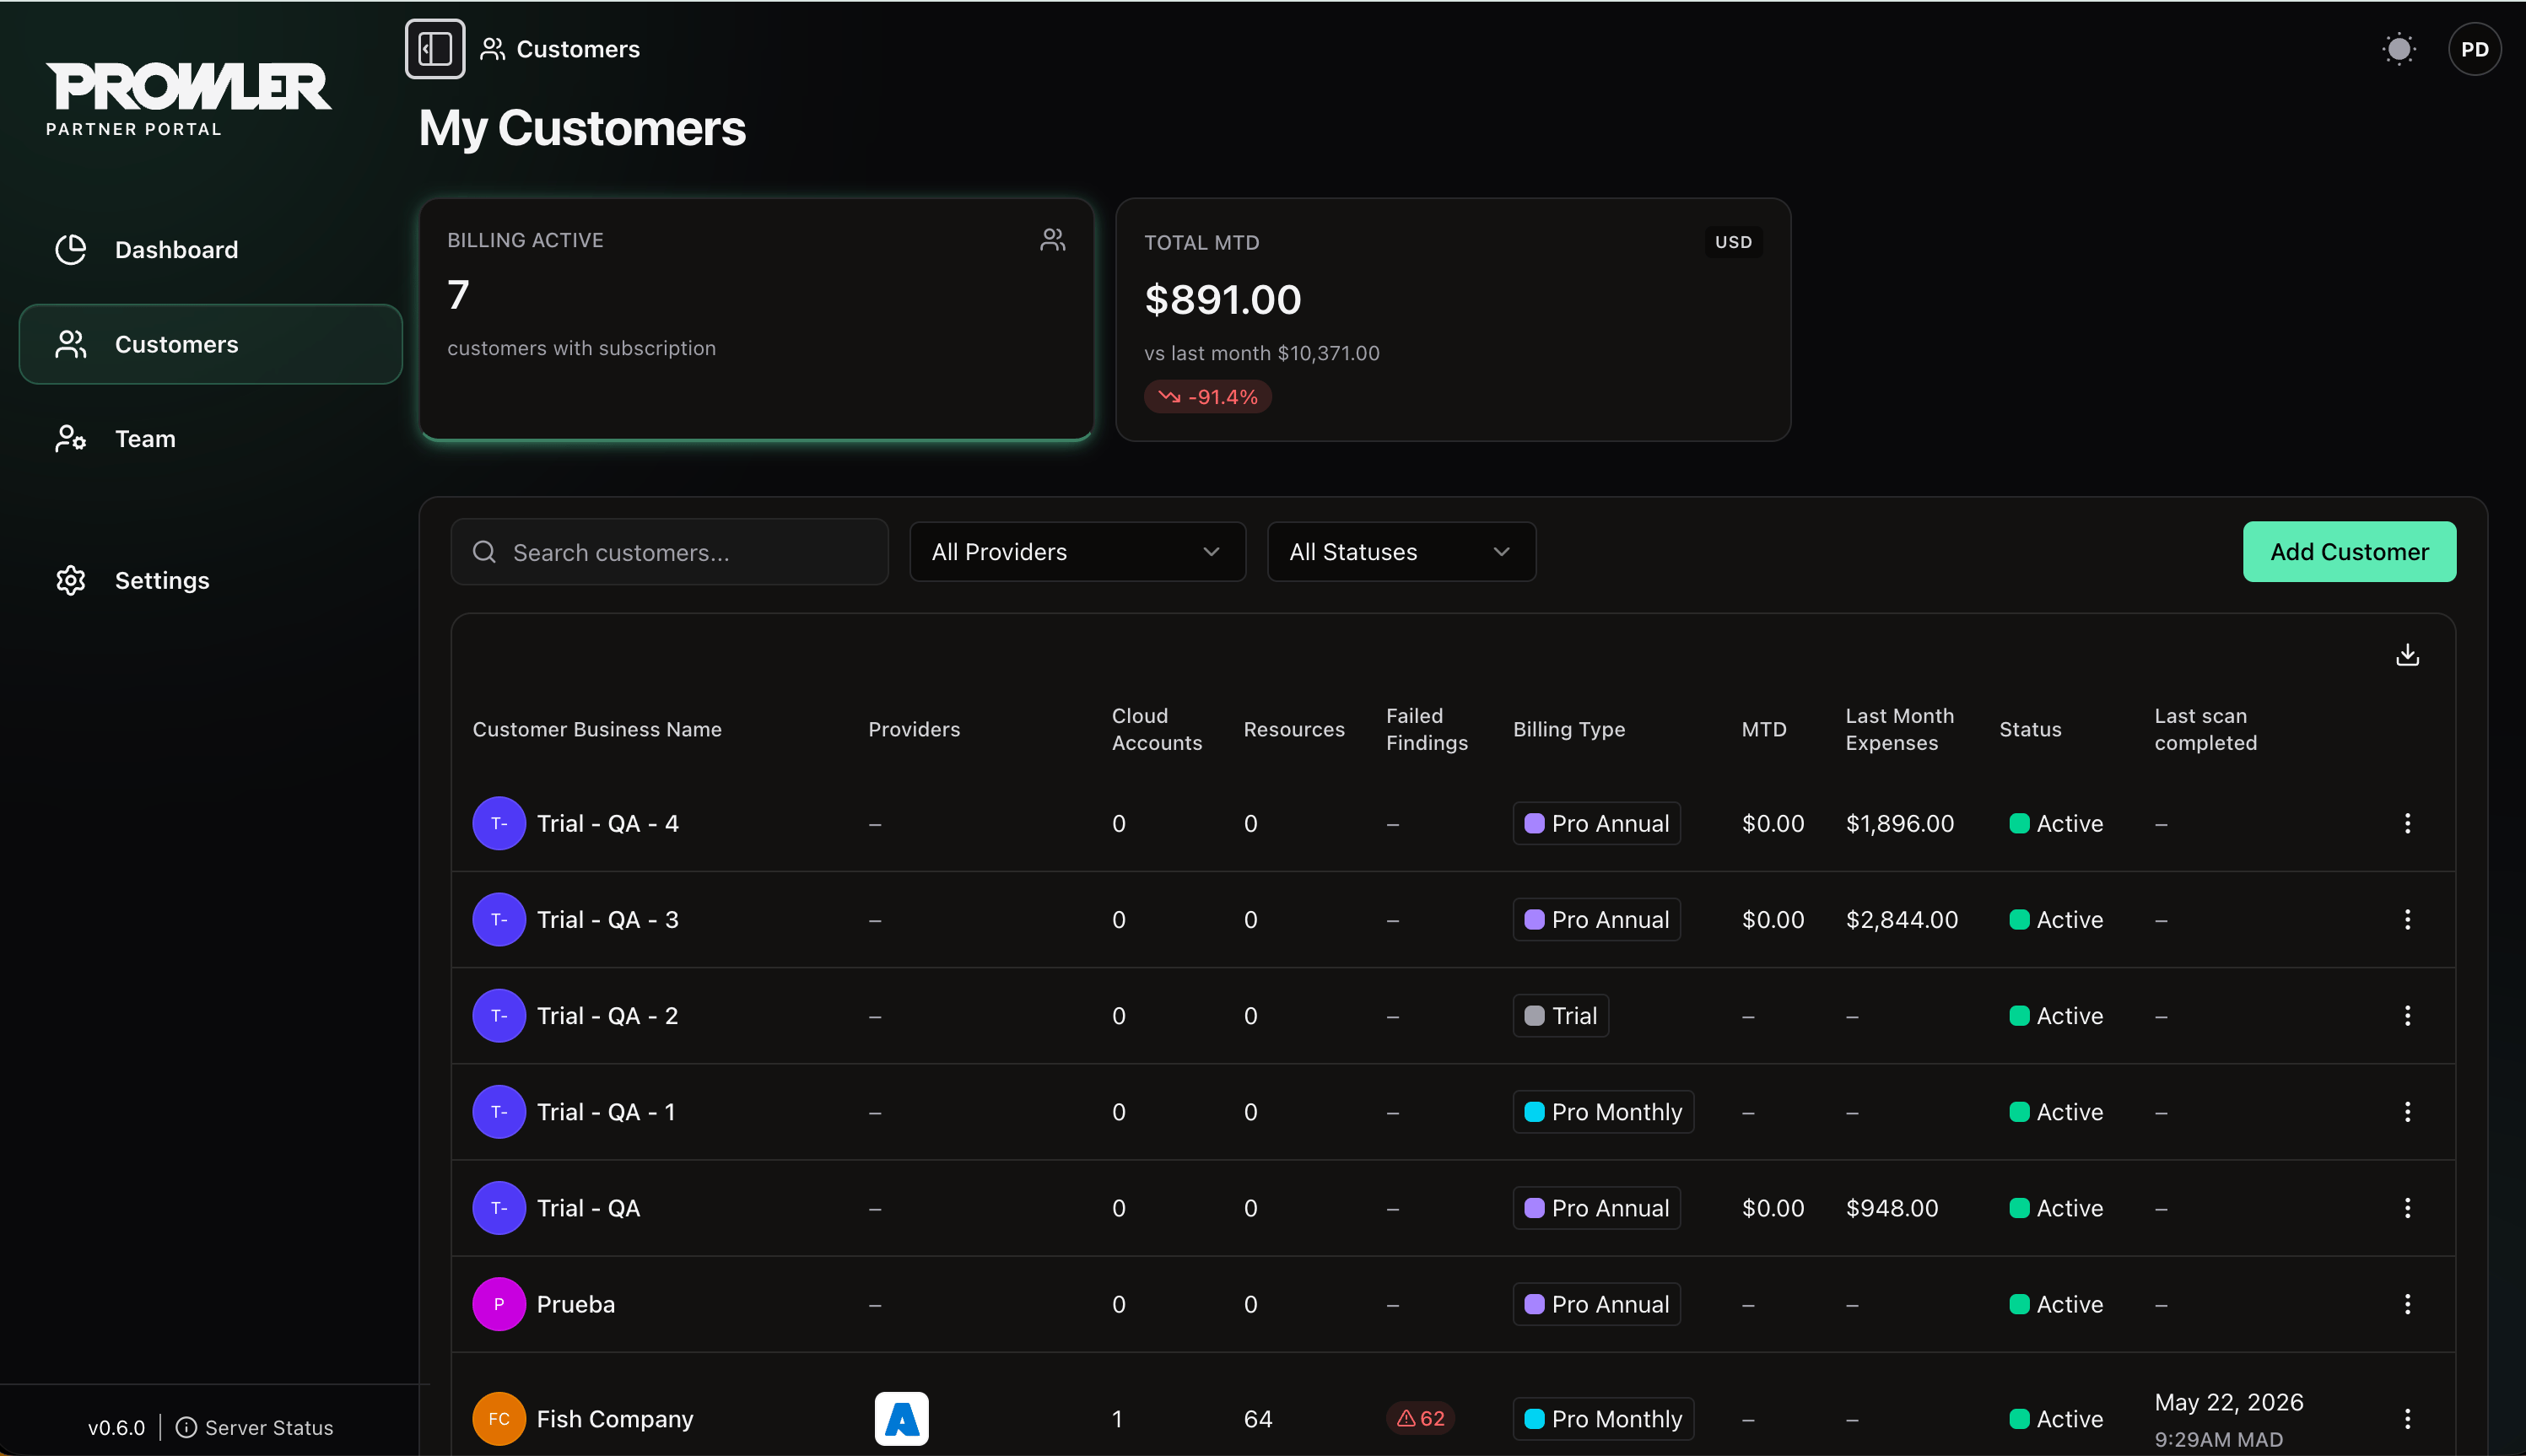The height and width of the screenshot is (1456, 2526).
Task: Open the PD user avatar menu
Action: tap(2474, 49)
